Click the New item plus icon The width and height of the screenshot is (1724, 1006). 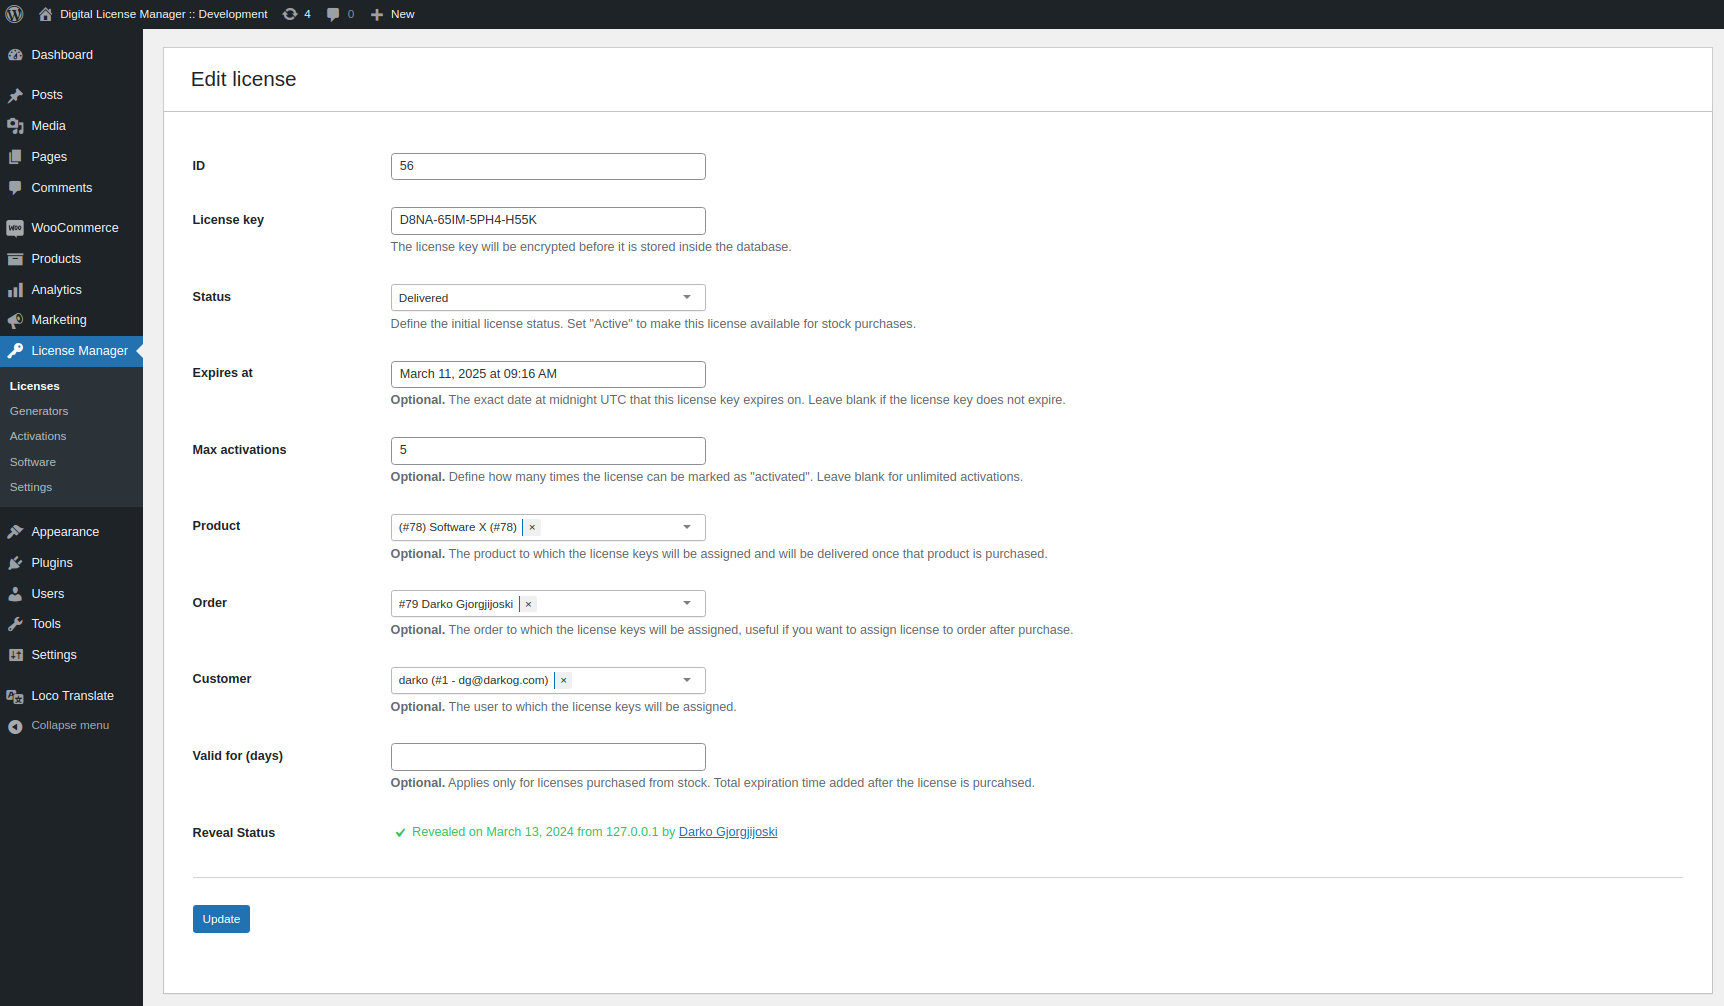point(374,14)
